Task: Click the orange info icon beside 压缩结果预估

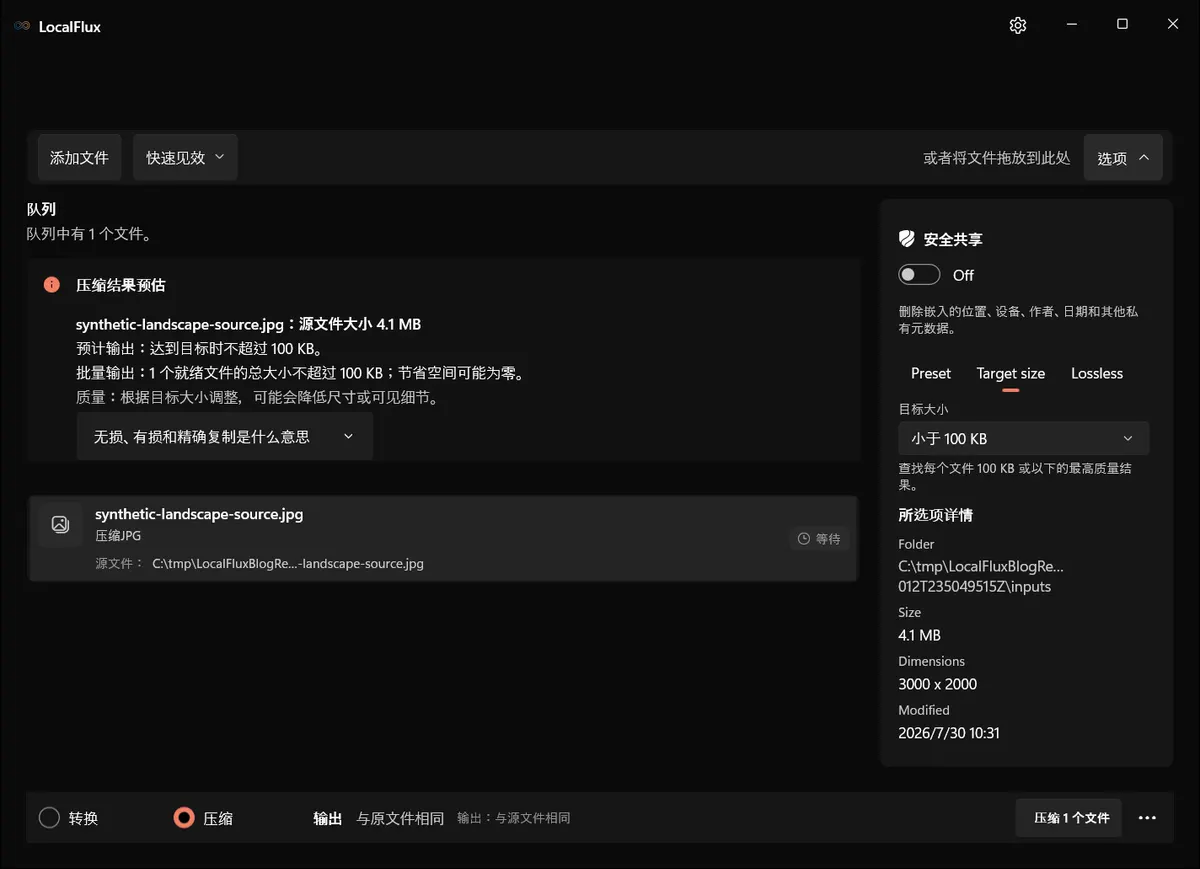Action: 52,285
